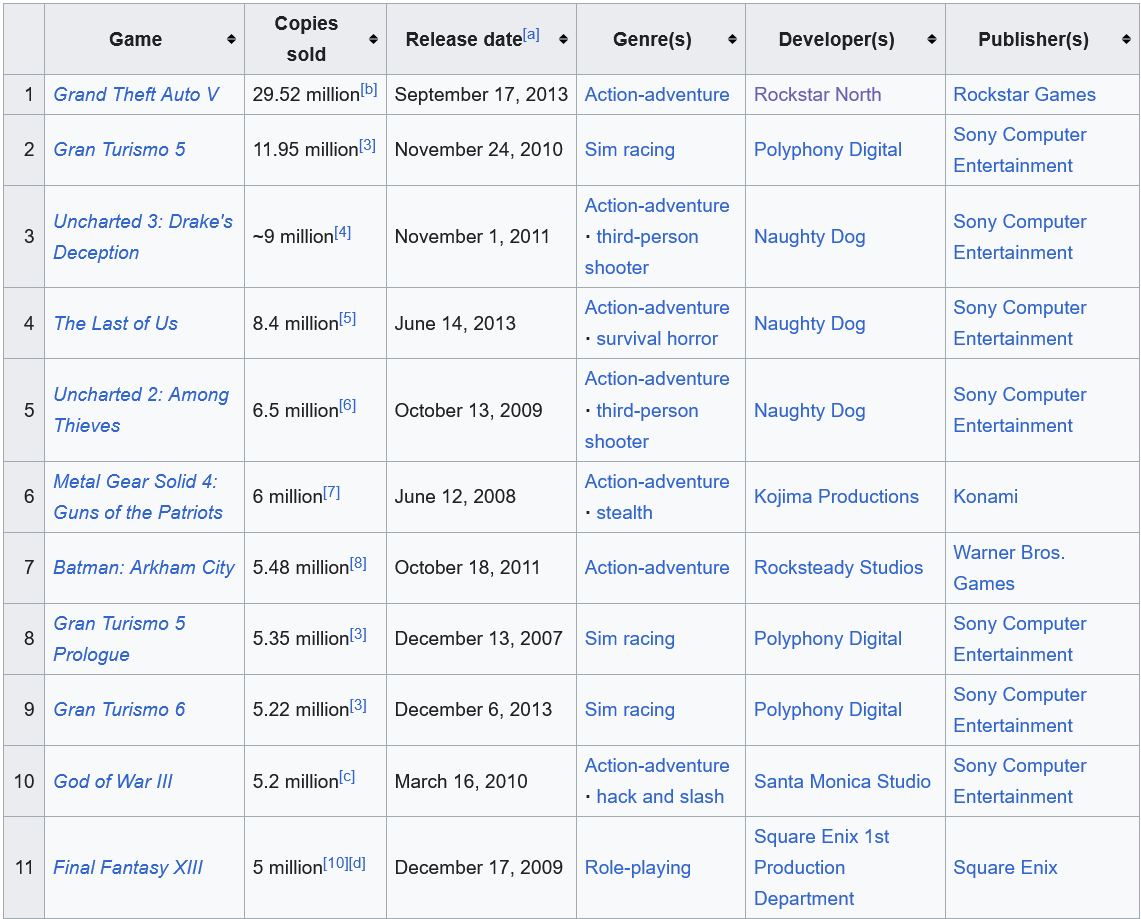Follow footnote [c] beside 5.2 million

point(347,776)
